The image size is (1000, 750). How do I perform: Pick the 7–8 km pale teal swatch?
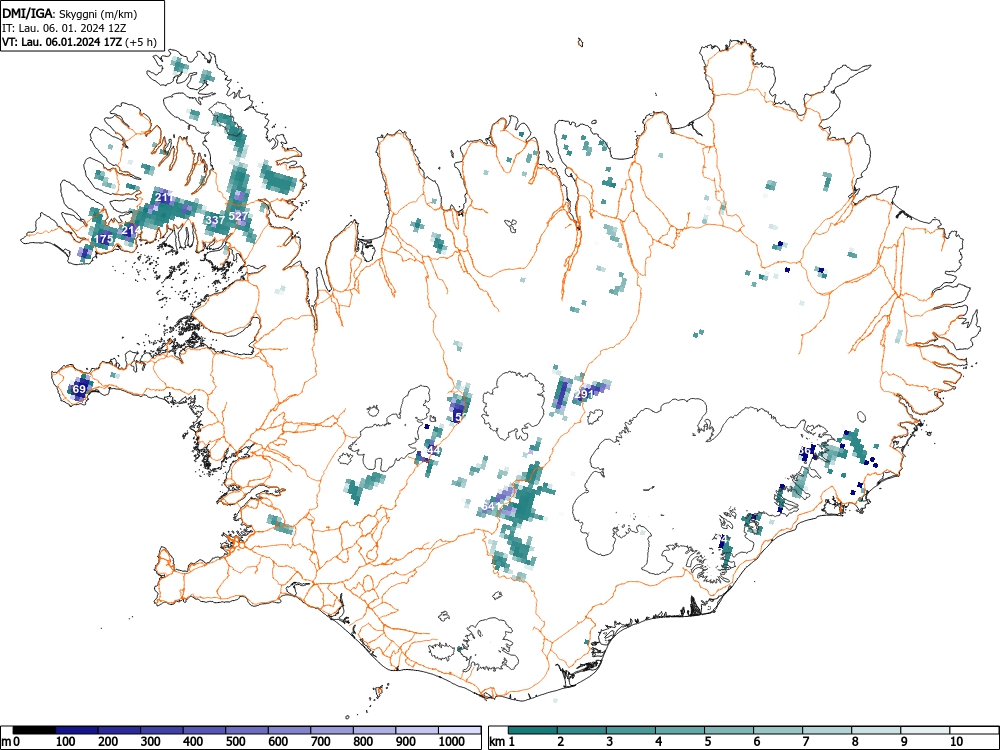click(827, 730)
